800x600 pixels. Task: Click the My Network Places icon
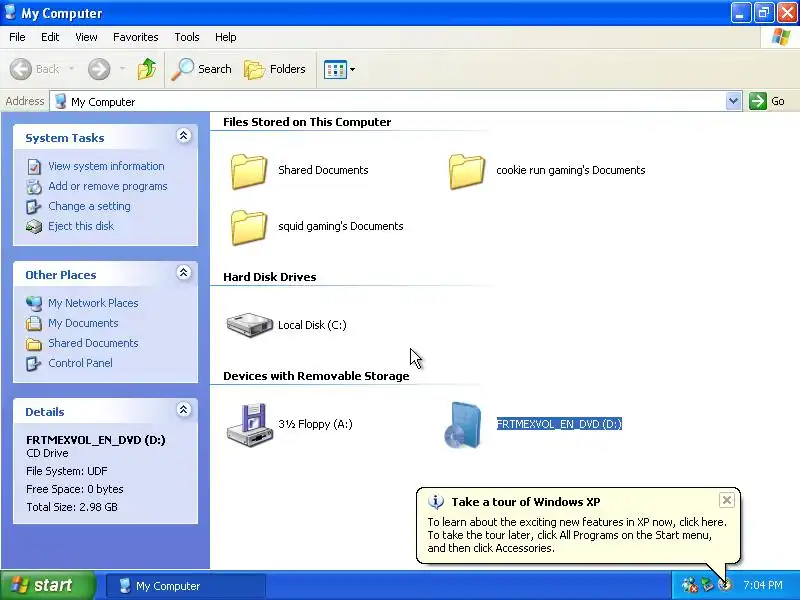click(x=34, y=304)
